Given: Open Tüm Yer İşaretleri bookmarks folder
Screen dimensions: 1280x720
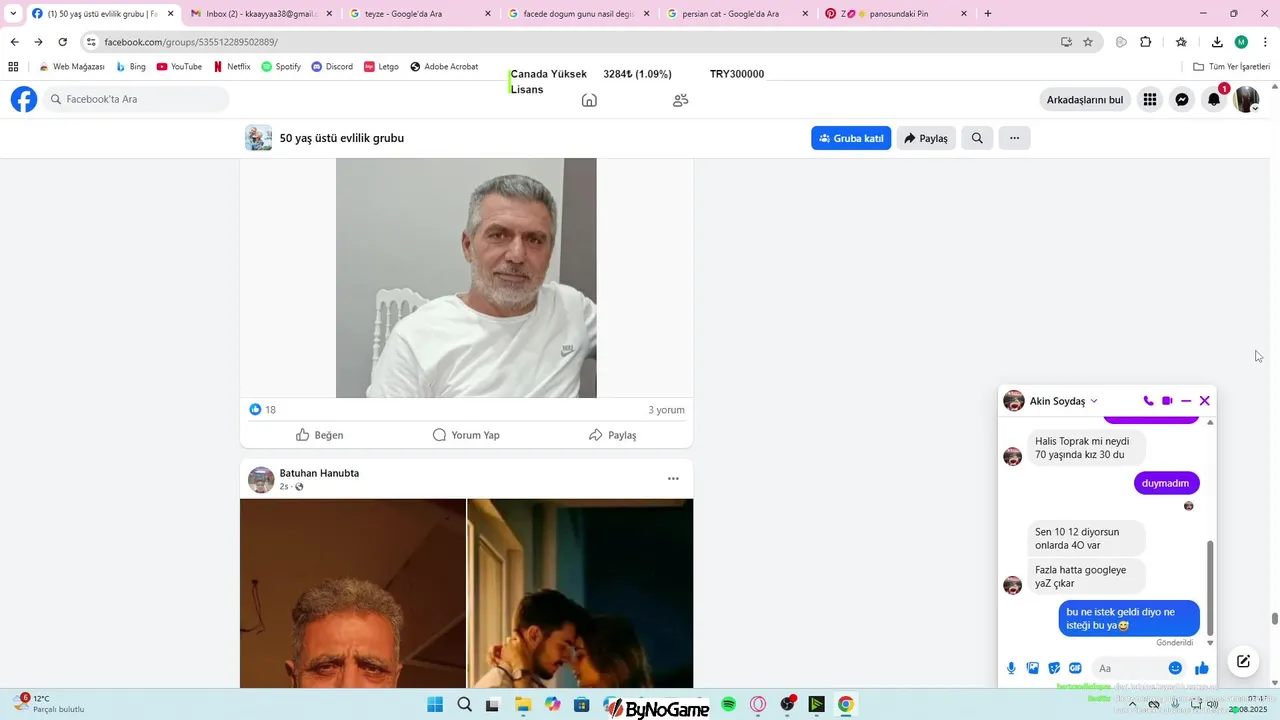Looking at the screenshot, I should tap(1231, 67).
